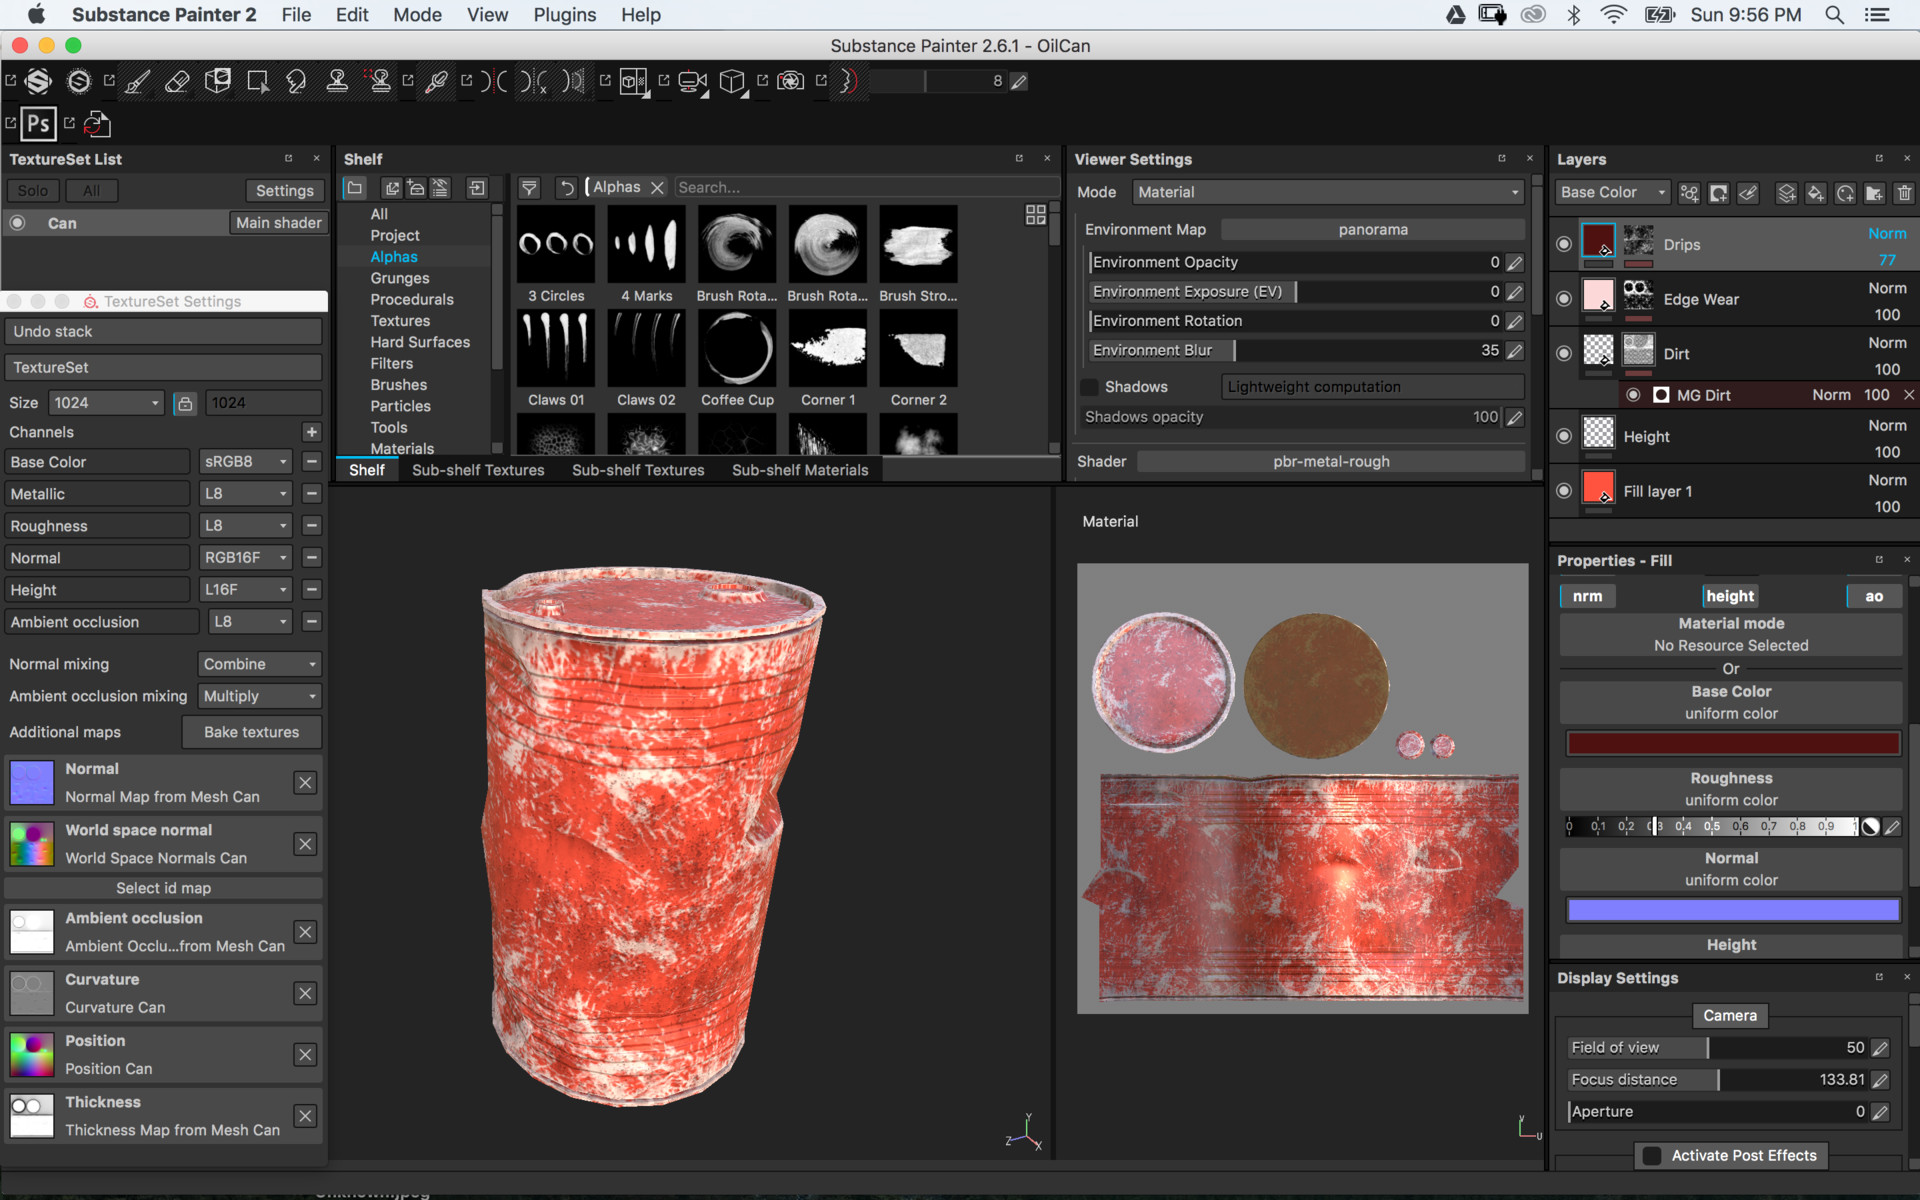
Task: Enable the Shadows checkbox
Action: pos(1089,387)
